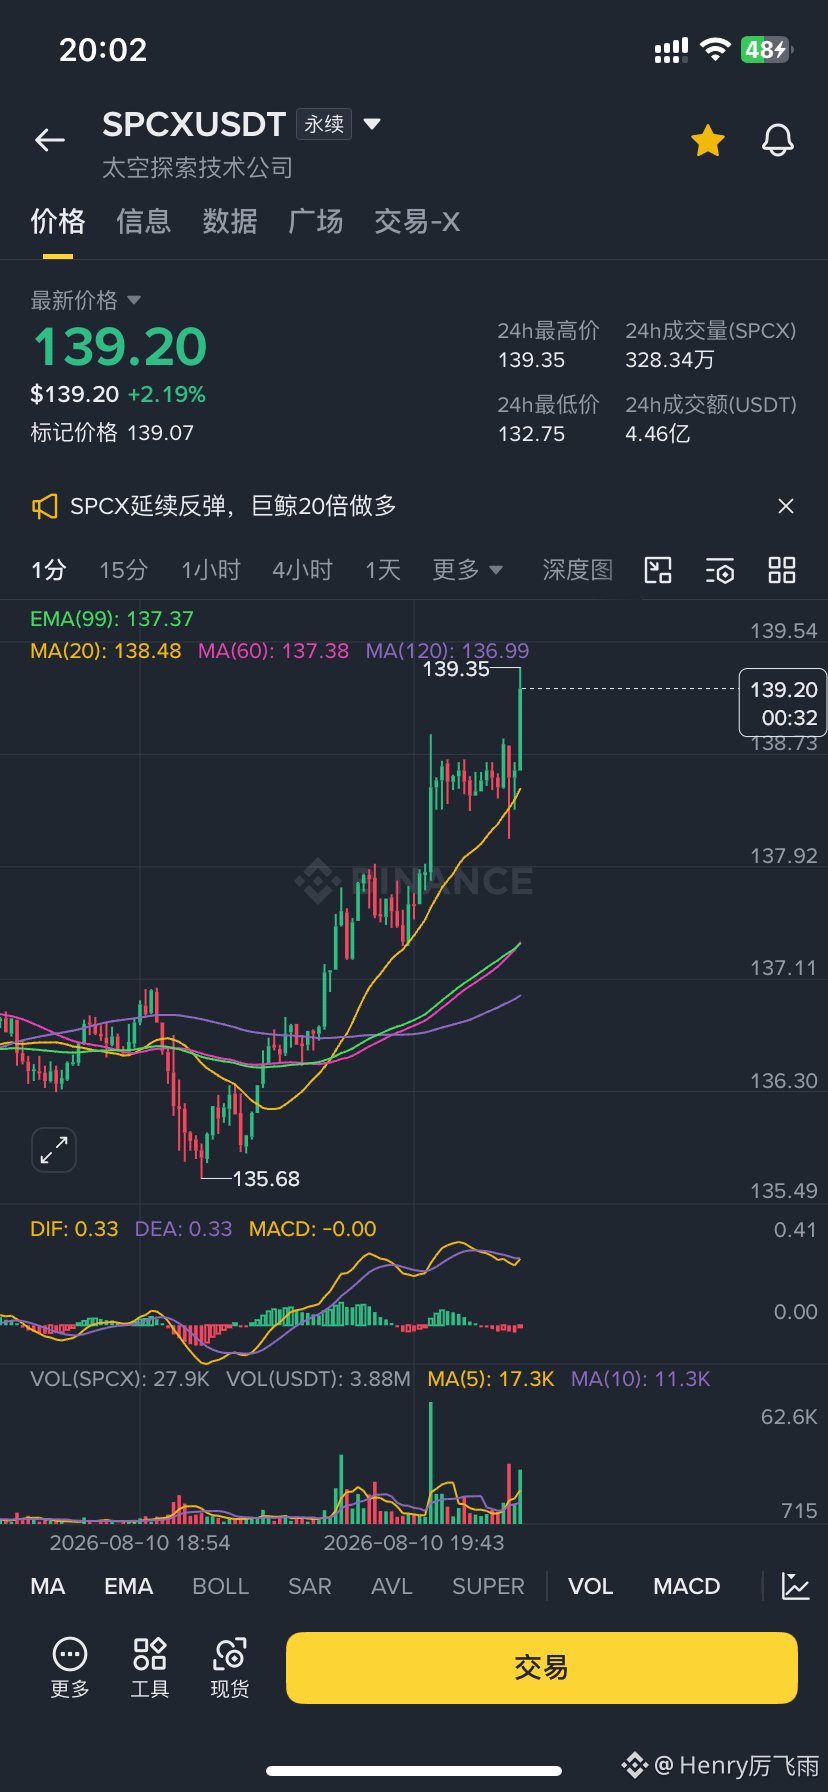Viewport: 828px width, 1792px height.
Task: Tap the yellow 交易 trade button
Action: pos(542,1668)
